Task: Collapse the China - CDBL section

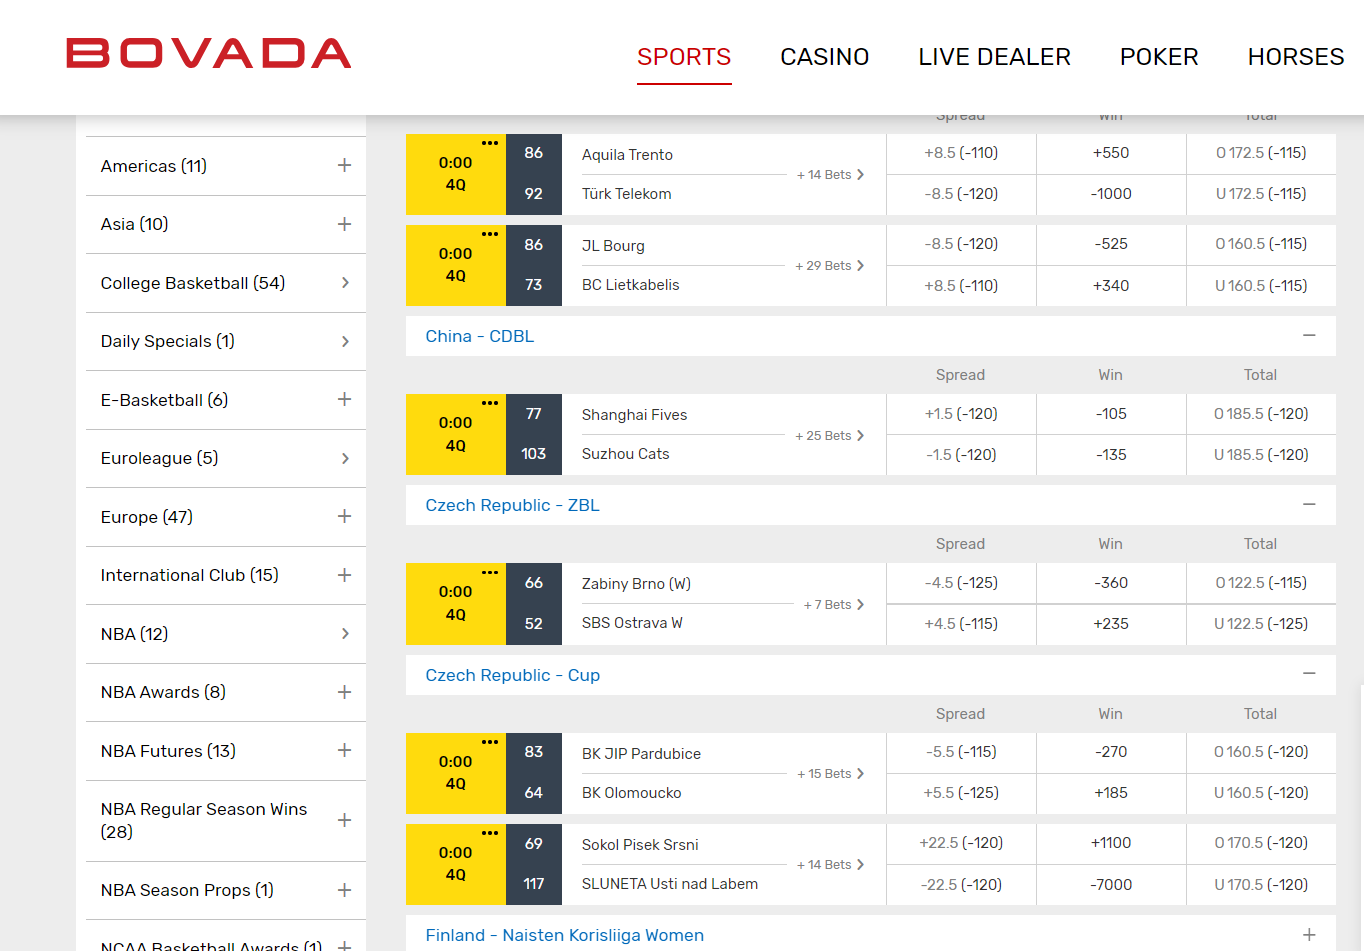Action: (x=1308, y=336)
